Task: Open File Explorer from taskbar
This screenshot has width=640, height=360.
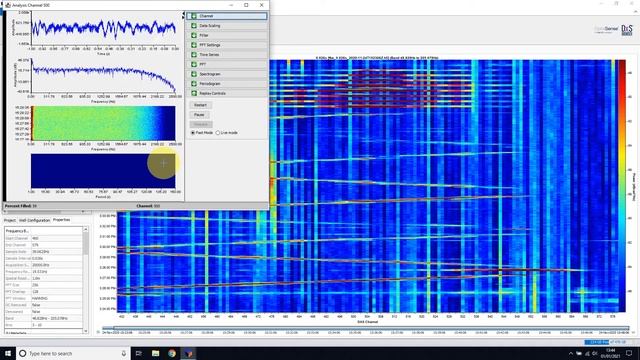Action: coord(156,353)
